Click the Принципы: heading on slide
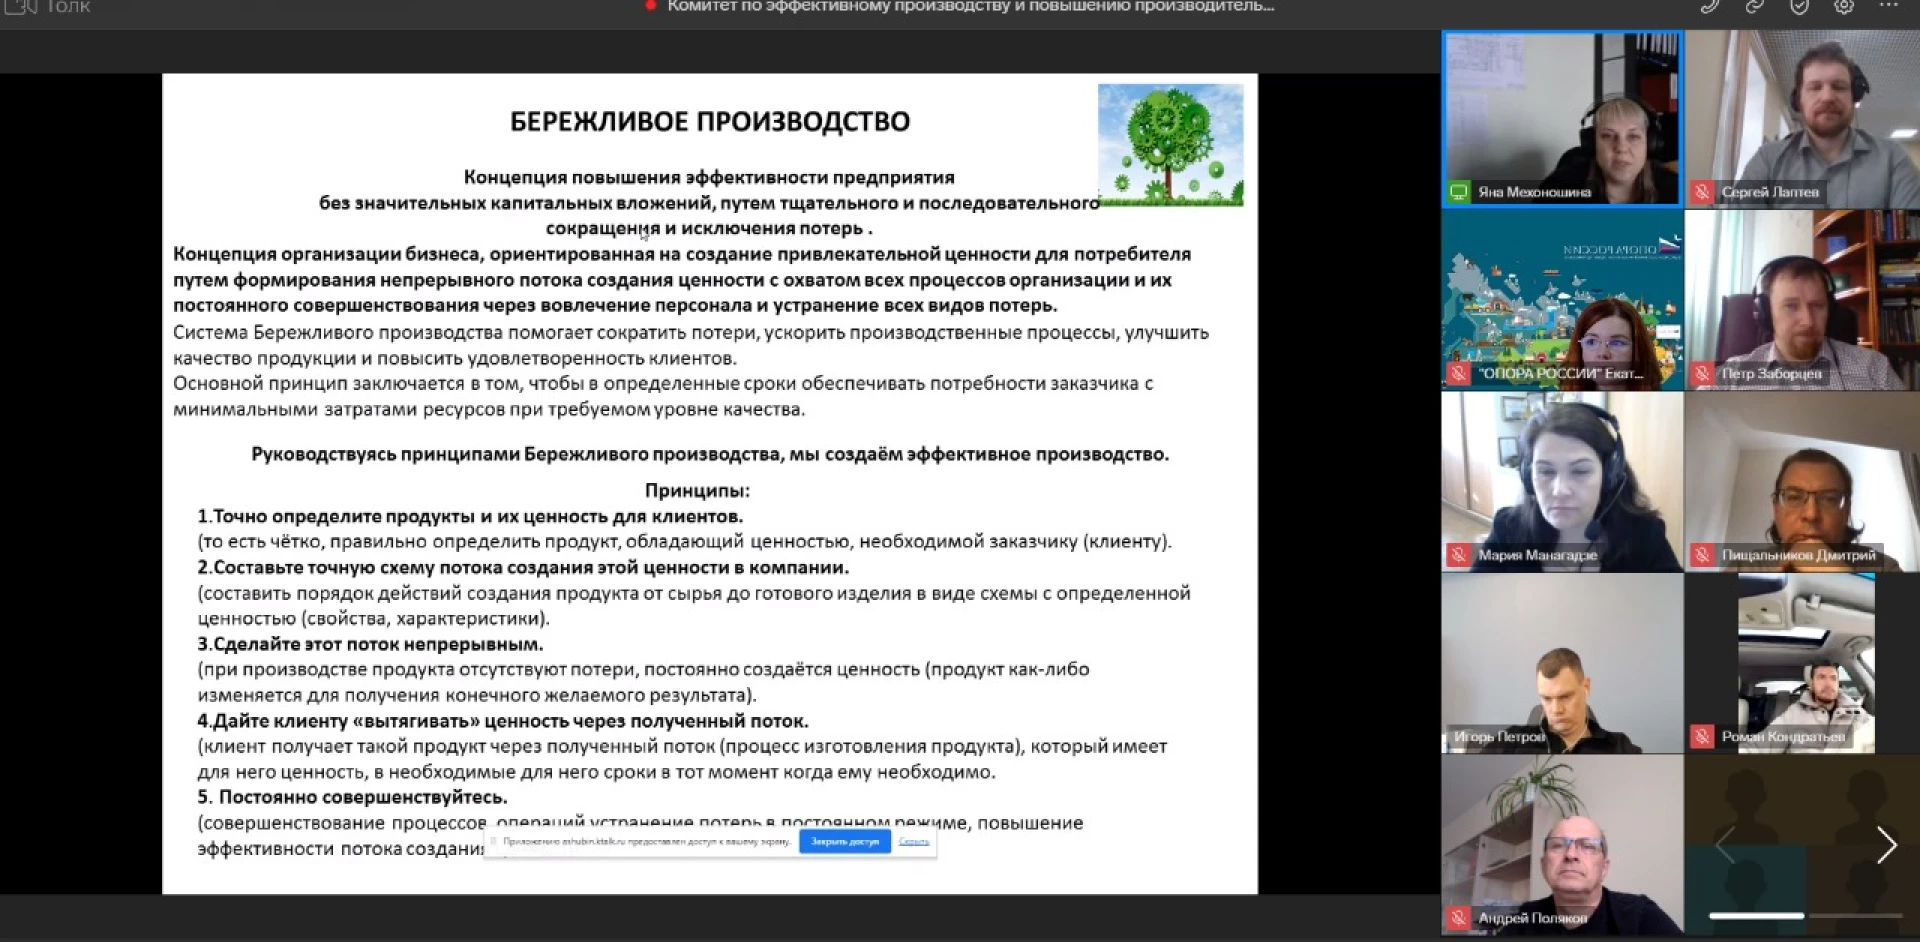The height and width of the screenshot is (942, 1920). [697, 491]
